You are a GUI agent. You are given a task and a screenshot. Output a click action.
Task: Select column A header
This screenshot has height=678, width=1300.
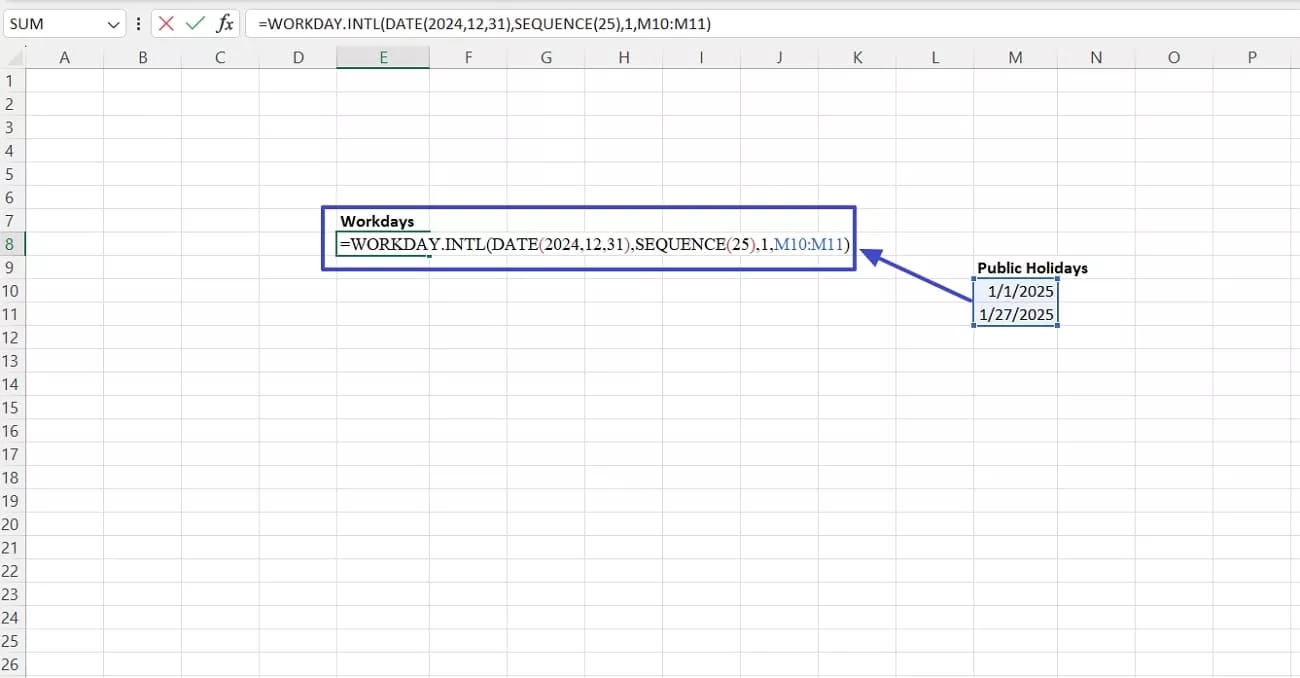[x=65, y=57]
